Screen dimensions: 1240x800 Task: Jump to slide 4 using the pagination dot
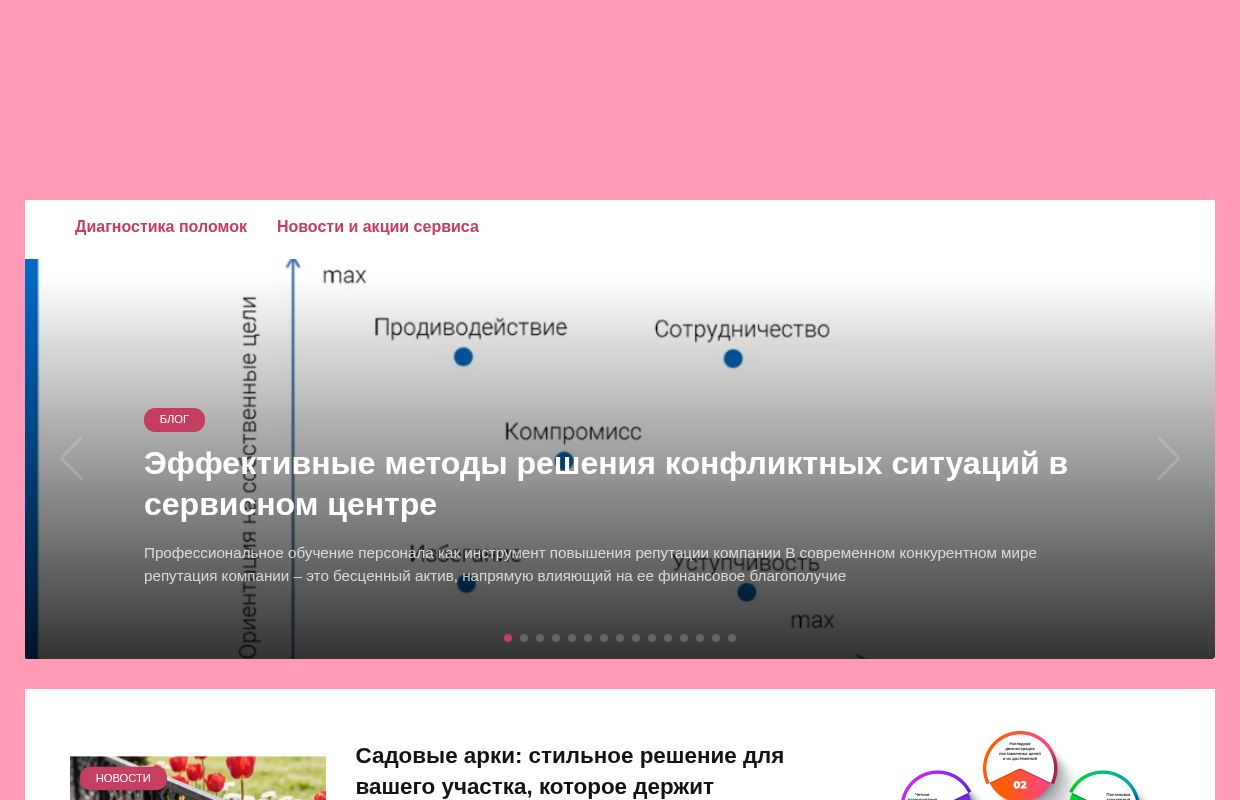[x=556, y=638]
